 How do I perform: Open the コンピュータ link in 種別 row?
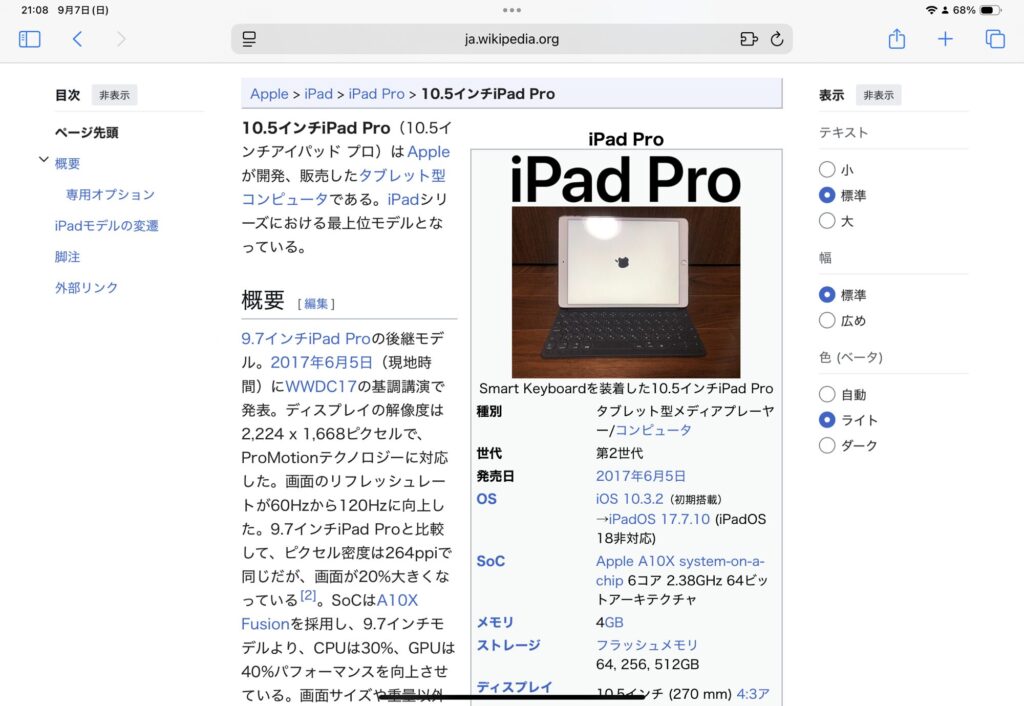(653, 430)
